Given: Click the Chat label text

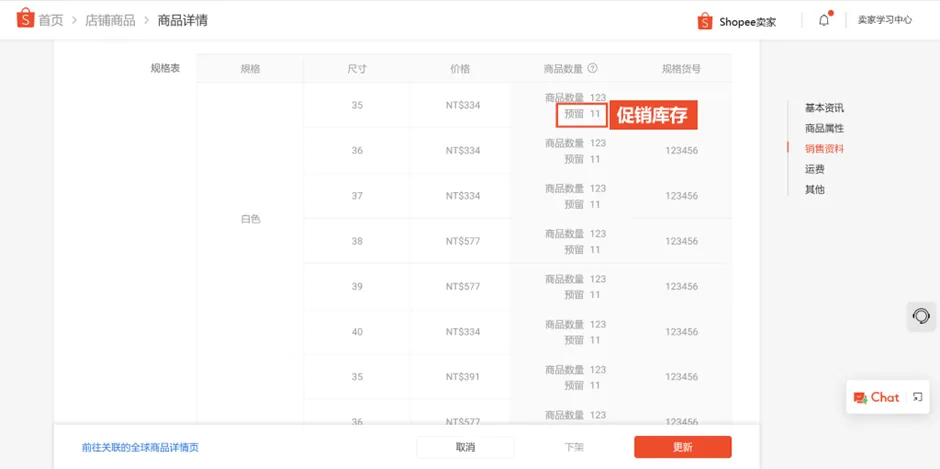Looking at the screenshot, I should pos(885,397).
